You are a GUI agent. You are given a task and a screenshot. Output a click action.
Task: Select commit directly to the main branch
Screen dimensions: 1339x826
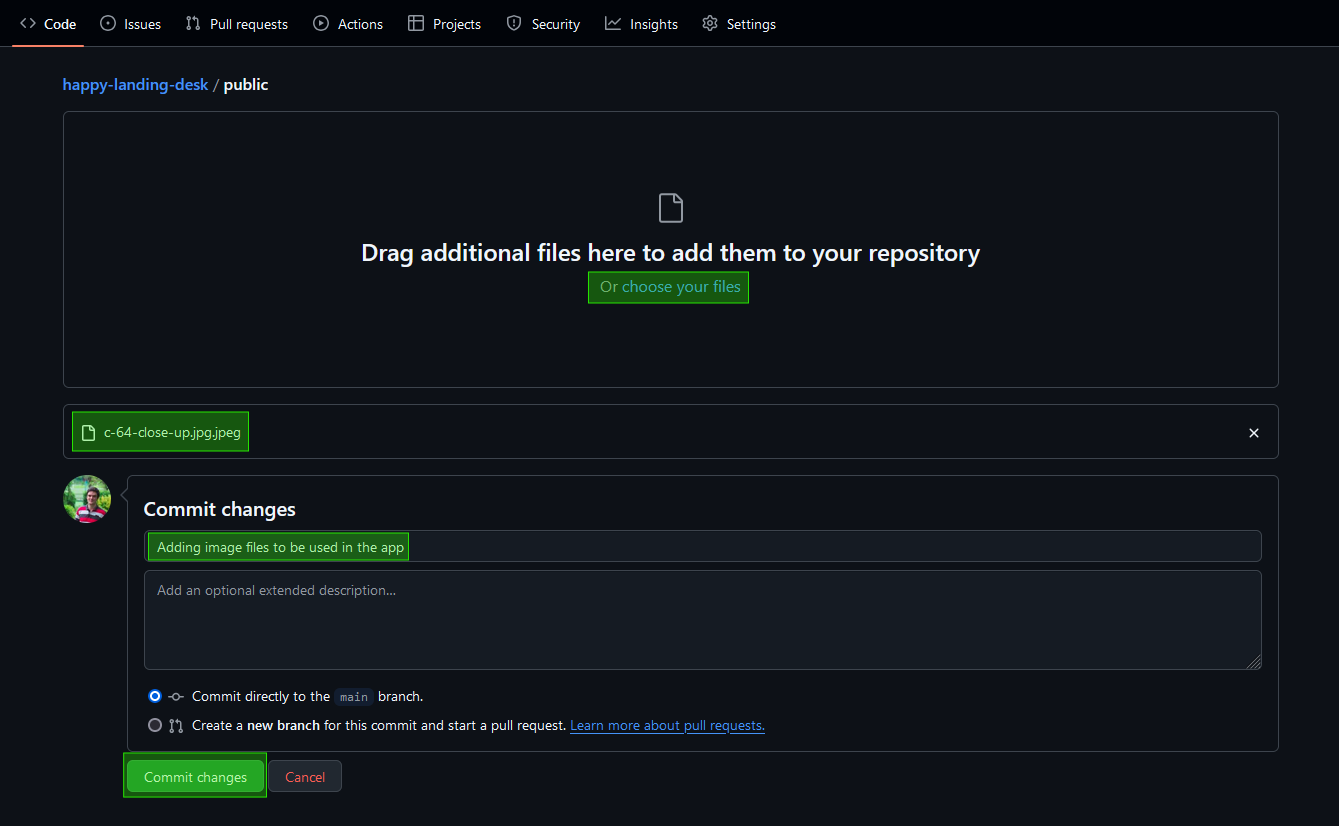155,696
